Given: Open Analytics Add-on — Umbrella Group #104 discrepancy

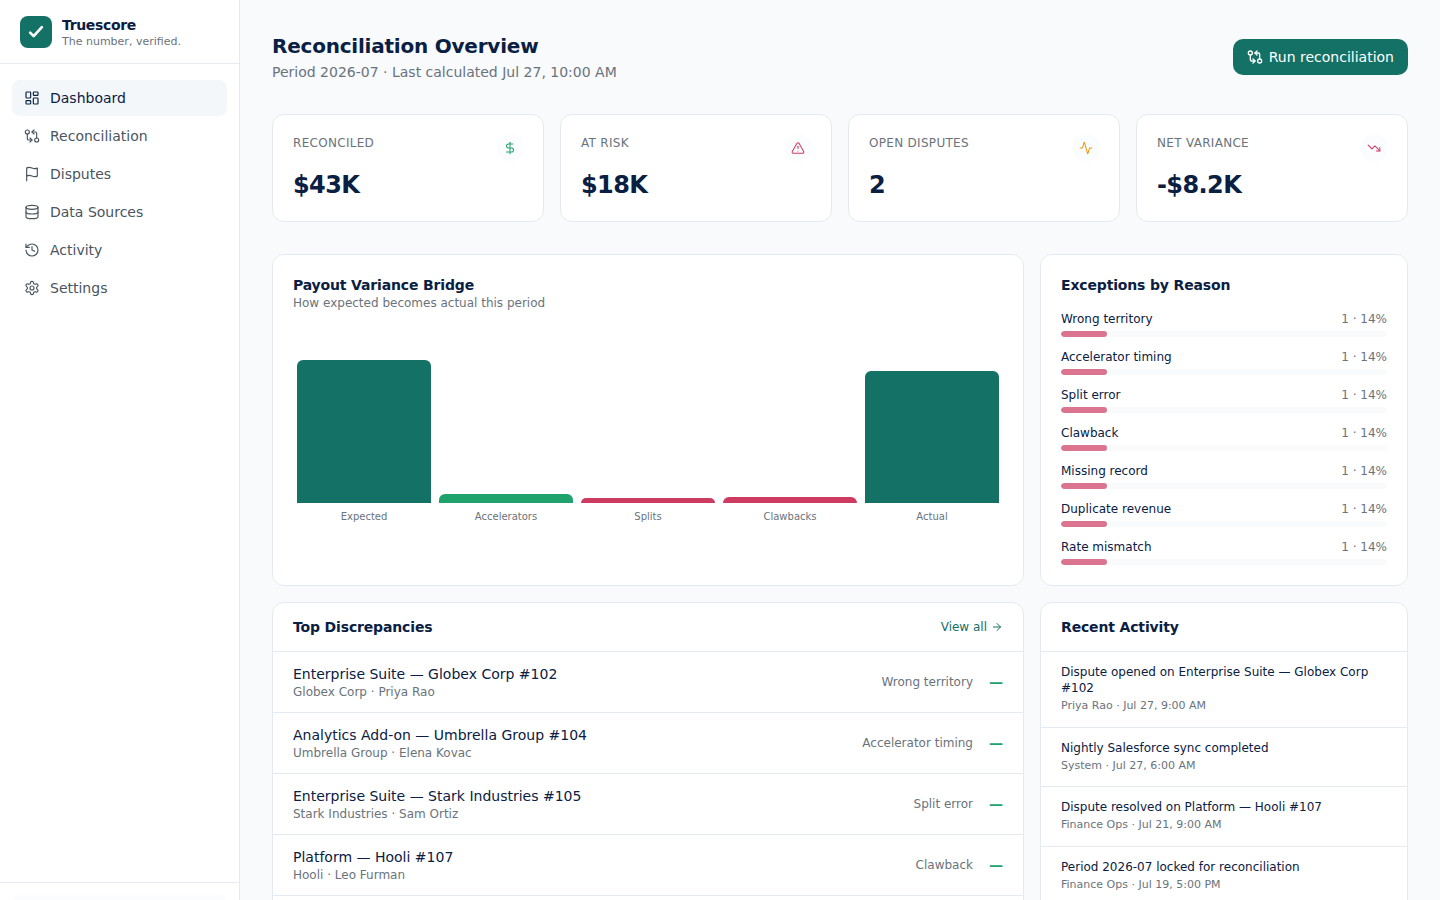Looking at the screenshot, I should tap(648, 743).
